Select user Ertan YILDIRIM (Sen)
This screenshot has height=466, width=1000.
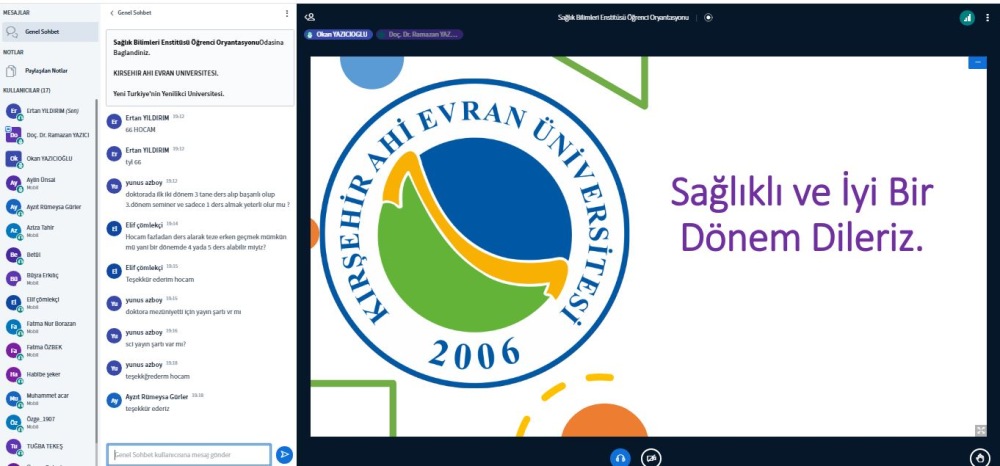[x=50, y=111]
